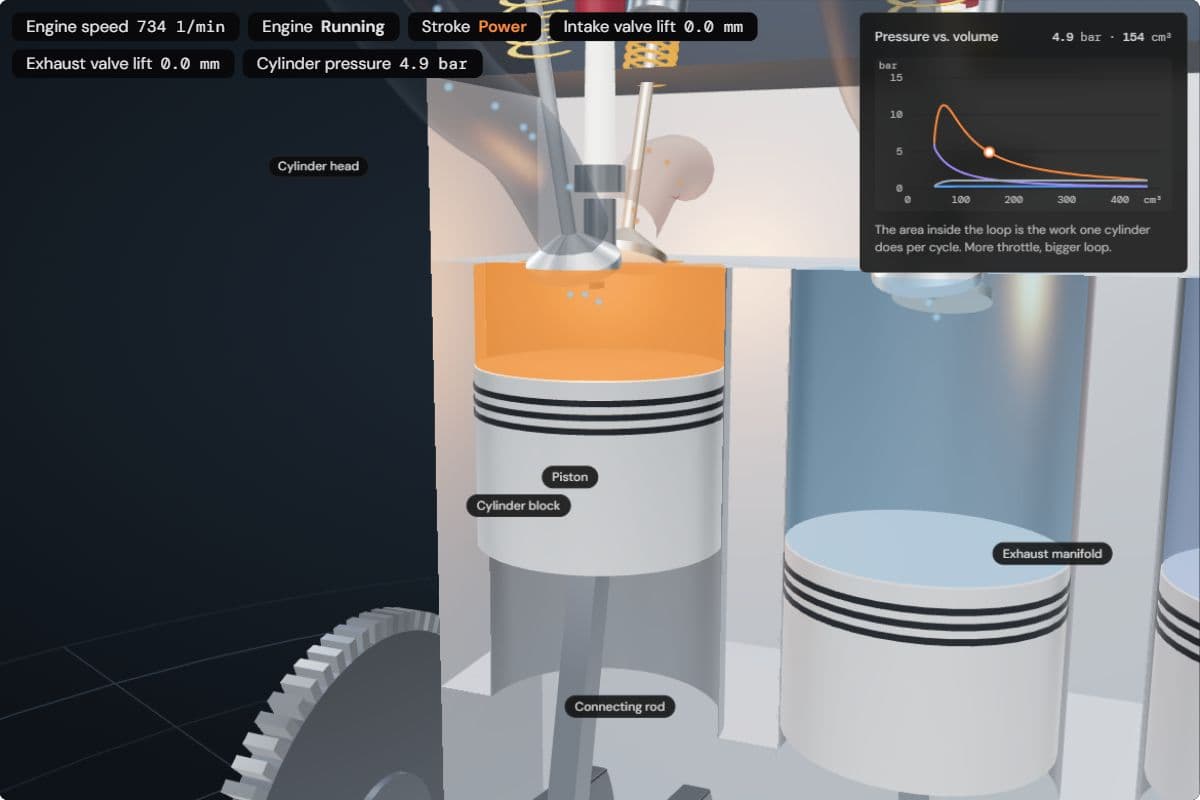
Task: Select the 200 tick on the volume axis
Action: coord(1014,200)
